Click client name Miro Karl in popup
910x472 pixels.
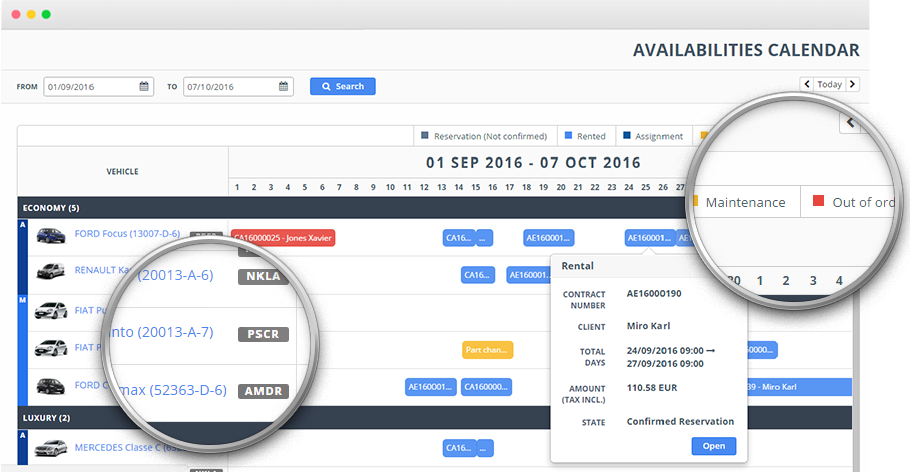tap(648, 326)
